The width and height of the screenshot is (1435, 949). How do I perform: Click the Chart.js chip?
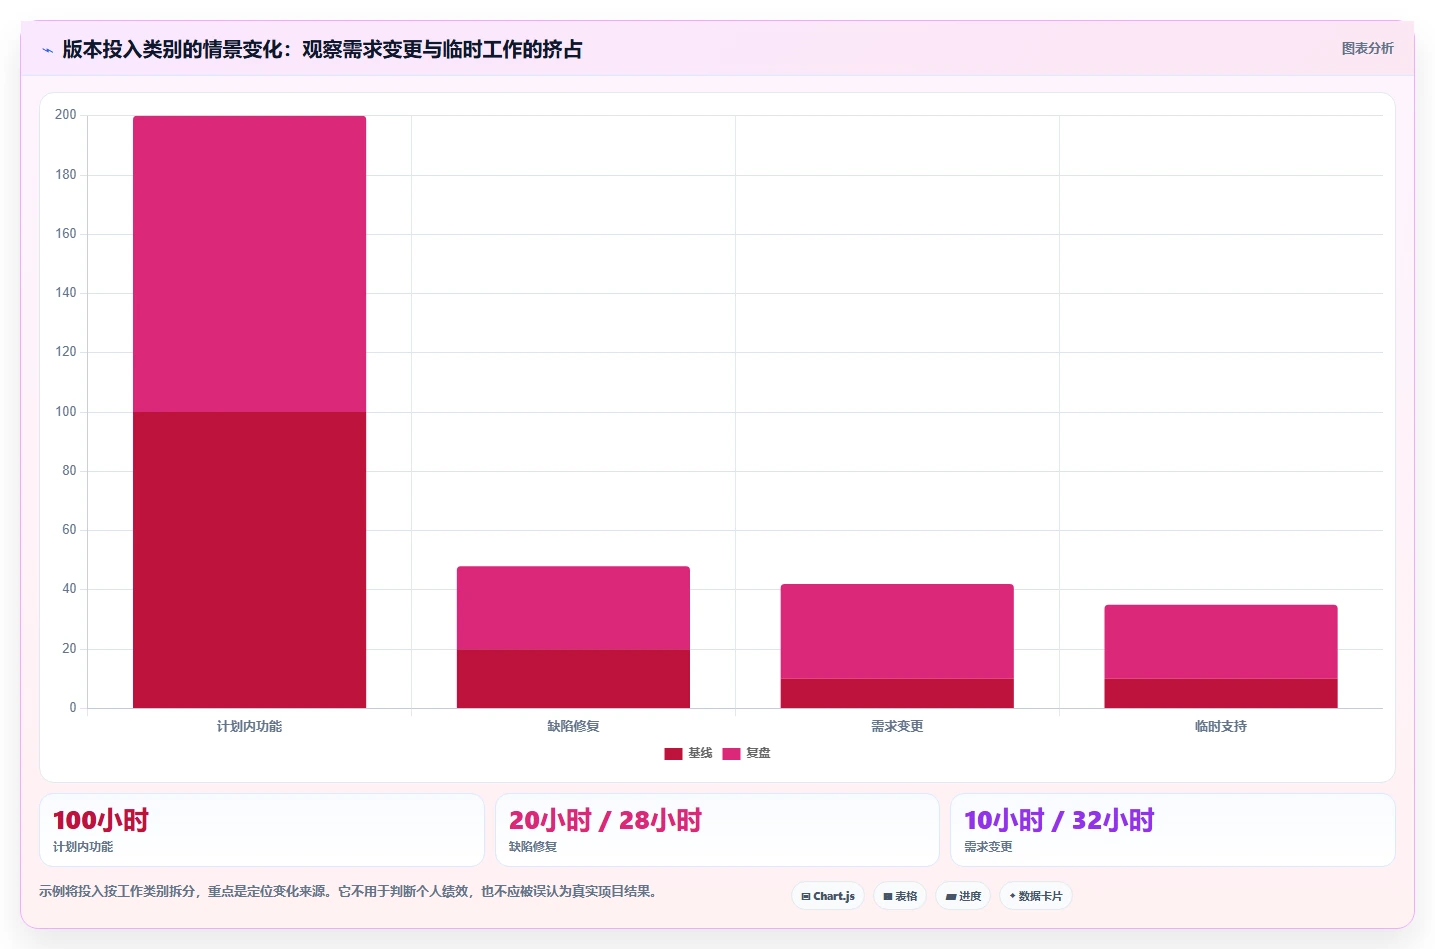[828, 896]
